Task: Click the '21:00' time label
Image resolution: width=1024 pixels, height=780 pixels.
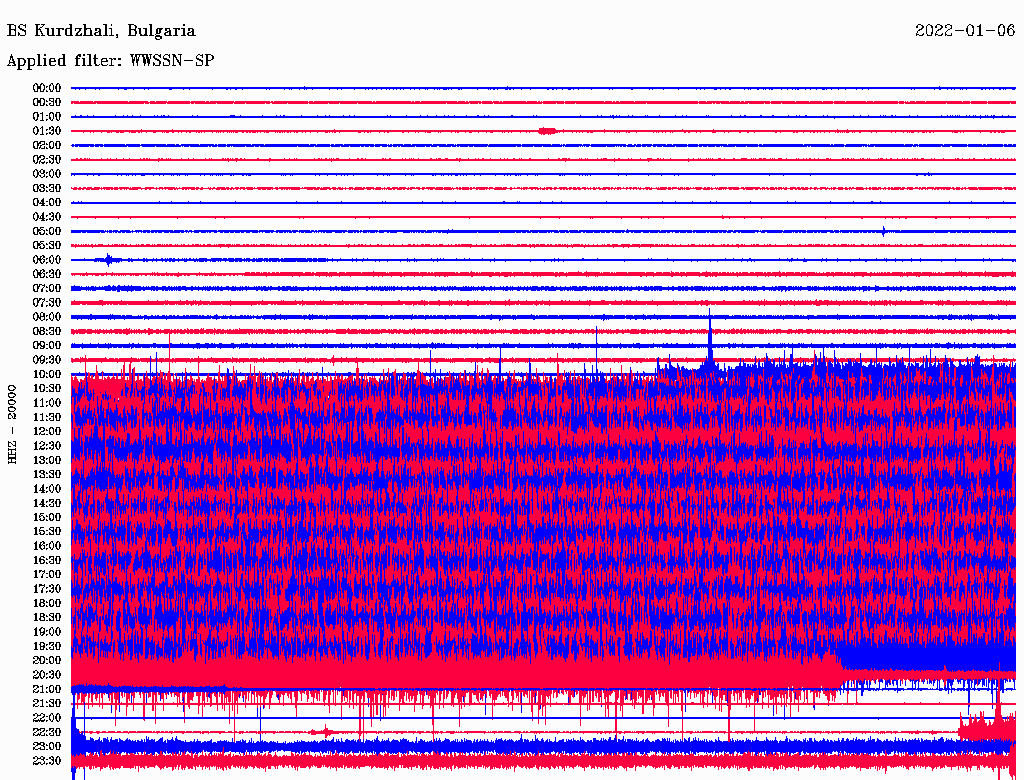Action: pyautogui.click(x=47, y=689)
